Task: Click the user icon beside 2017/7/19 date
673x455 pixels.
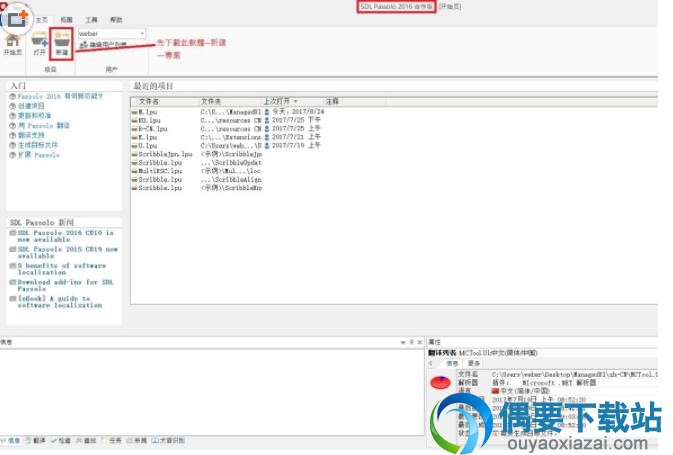Action: (267, 146)
